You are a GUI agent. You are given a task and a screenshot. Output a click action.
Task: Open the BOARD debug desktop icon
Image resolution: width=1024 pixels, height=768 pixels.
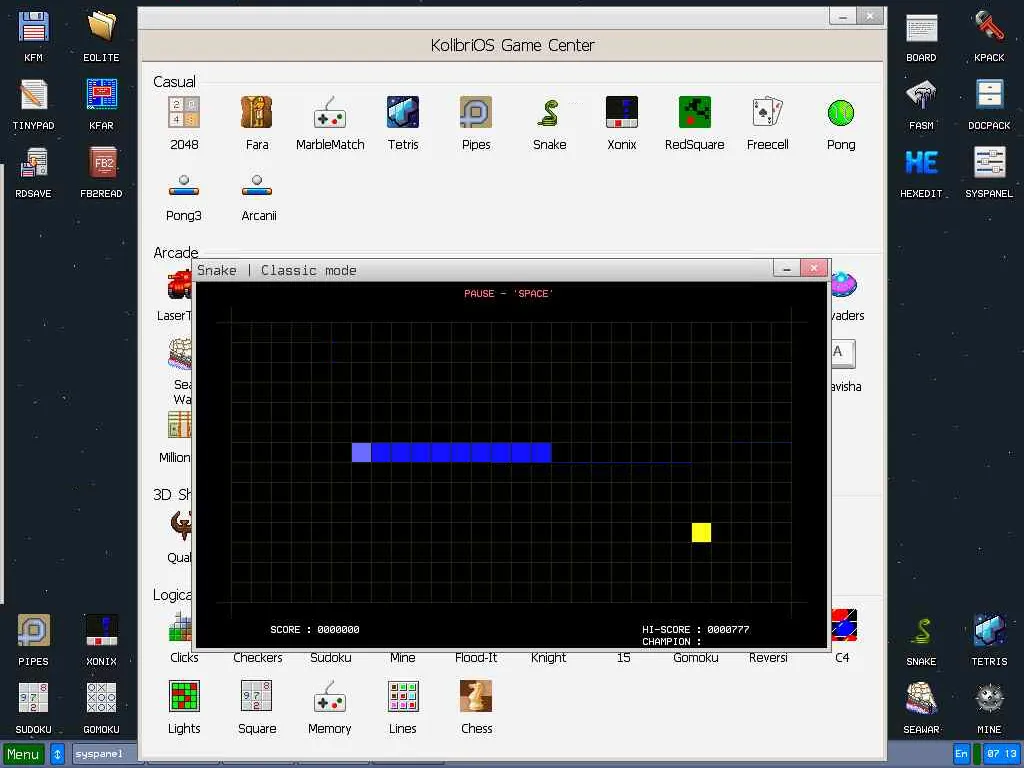pos(921,28)
